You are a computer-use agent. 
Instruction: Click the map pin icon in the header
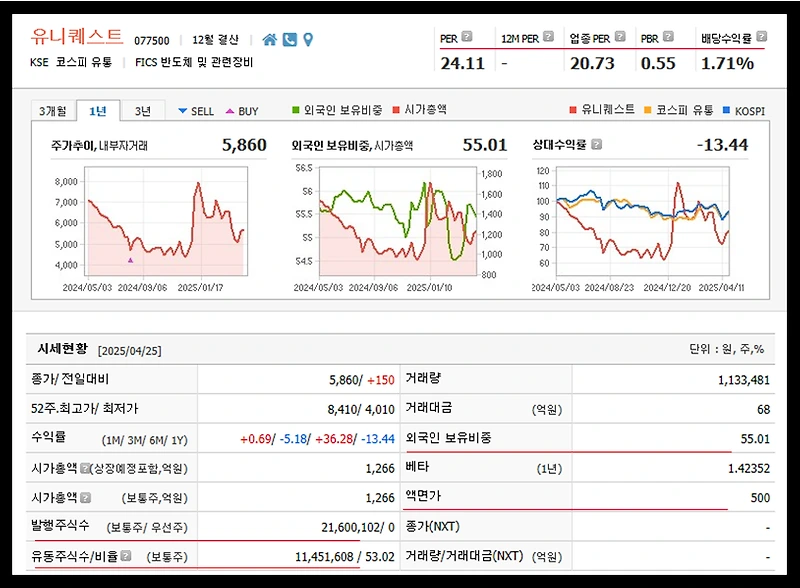307,39
